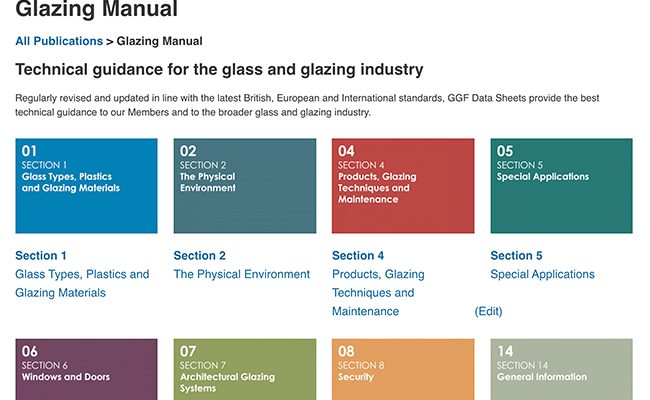Open the orange 08 Security tile
The height and width of the screenshot is (400, 650).
(x=403, y=369)
